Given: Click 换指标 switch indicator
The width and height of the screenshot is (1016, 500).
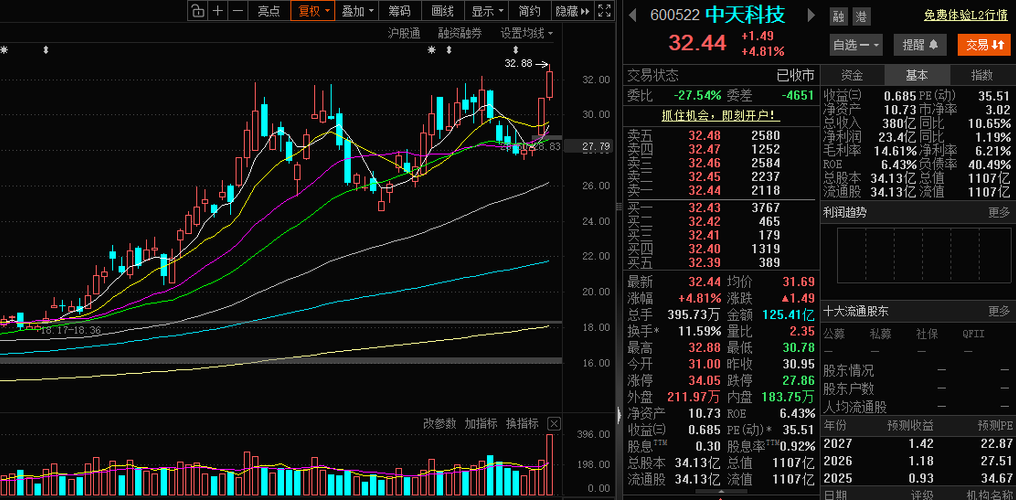Looking at the screenshot, I should point(522,424).
